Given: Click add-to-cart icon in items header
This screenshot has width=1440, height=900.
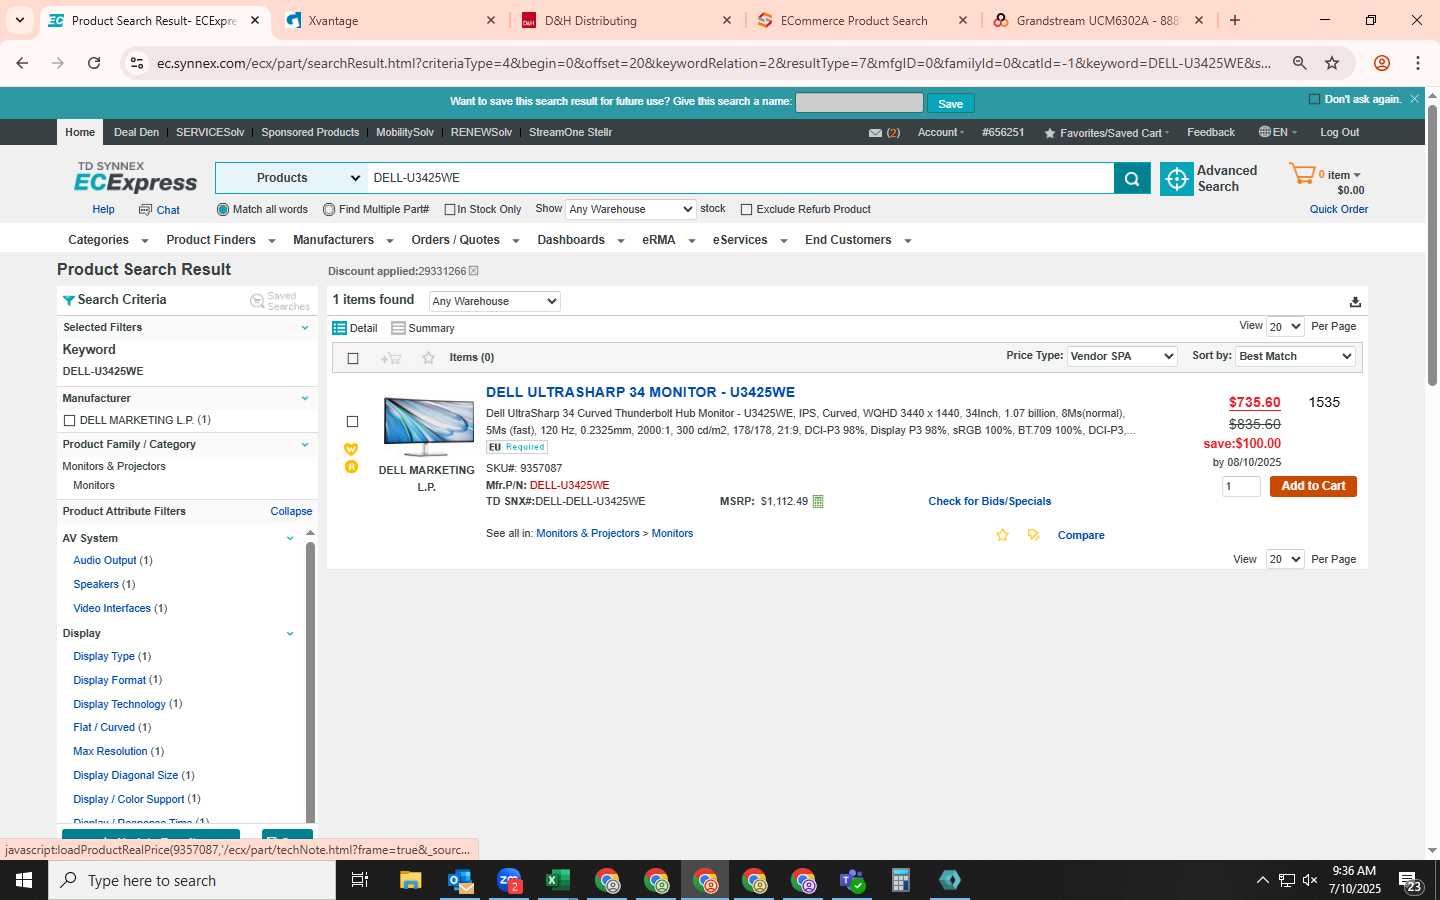Looking at the screenshot, I should coord(390,358).
